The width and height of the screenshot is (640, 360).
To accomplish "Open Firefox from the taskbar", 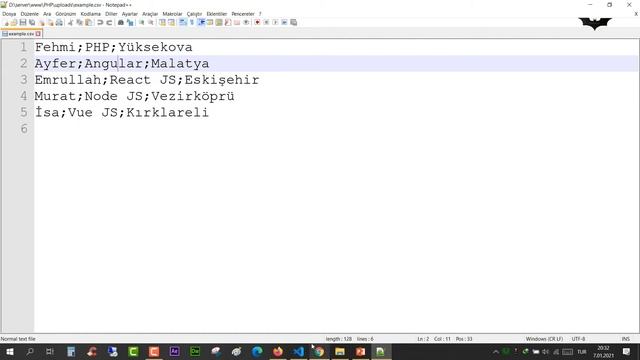I will 278,351.
